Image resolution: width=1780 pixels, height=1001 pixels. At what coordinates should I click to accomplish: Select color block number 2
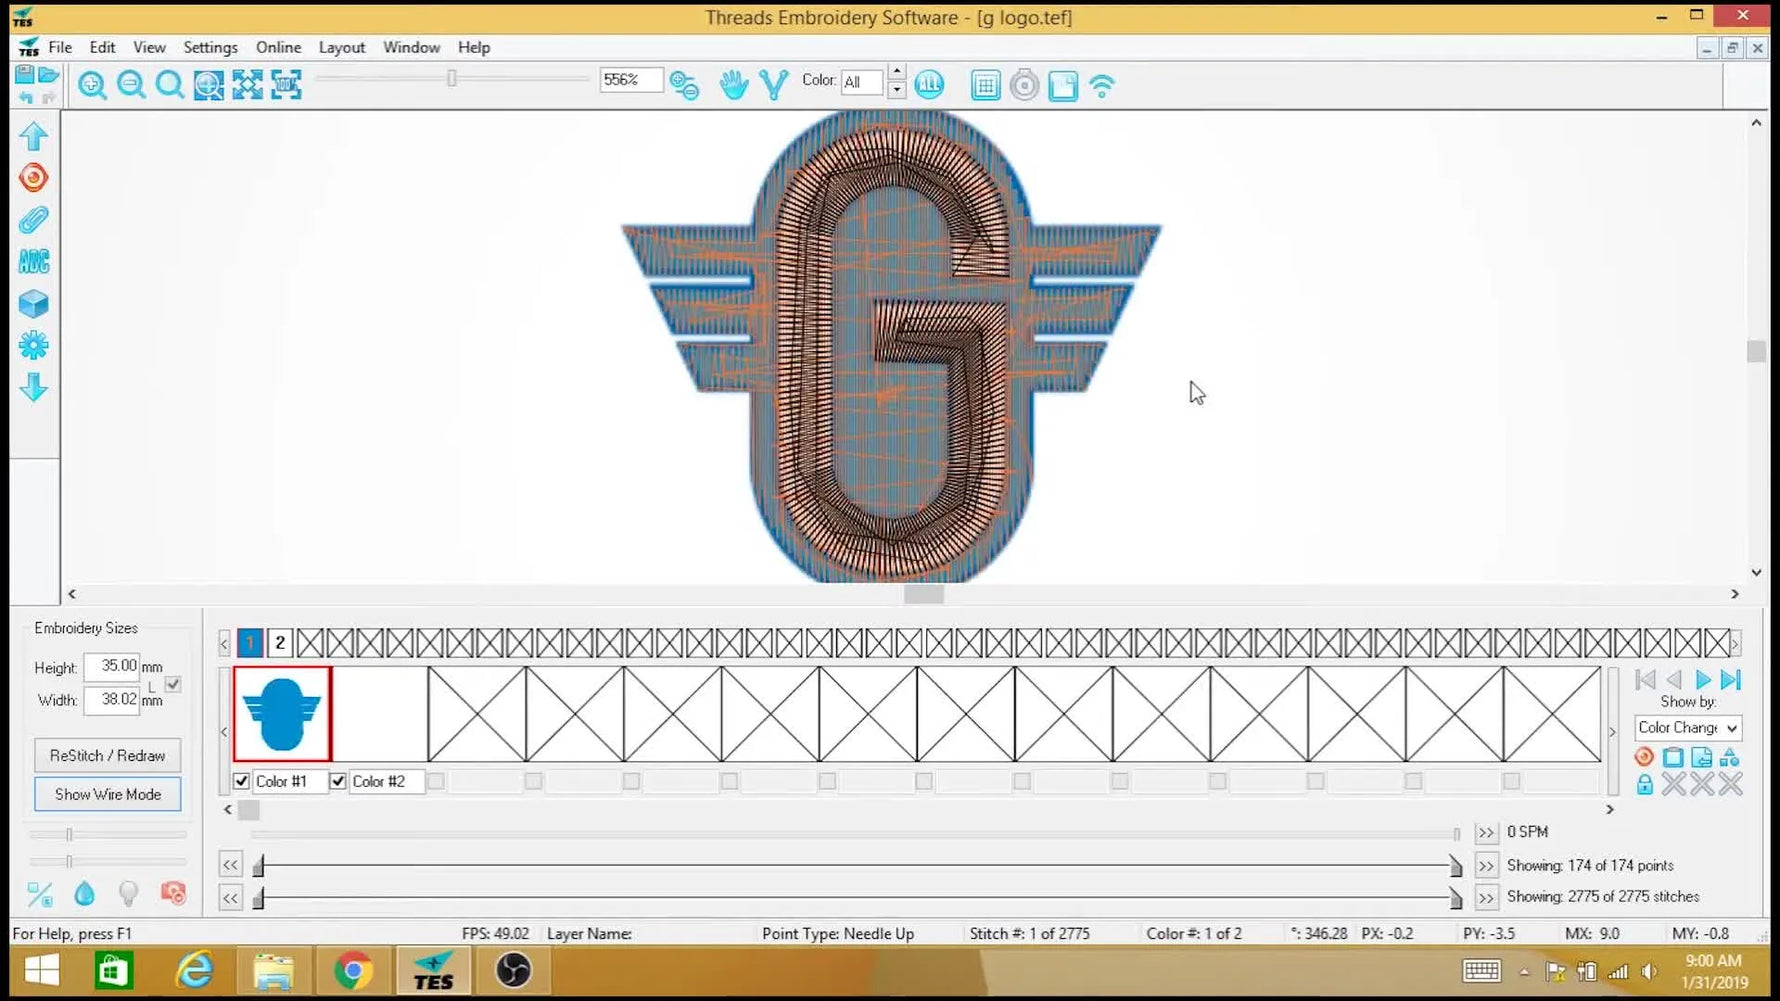(280, 643)
